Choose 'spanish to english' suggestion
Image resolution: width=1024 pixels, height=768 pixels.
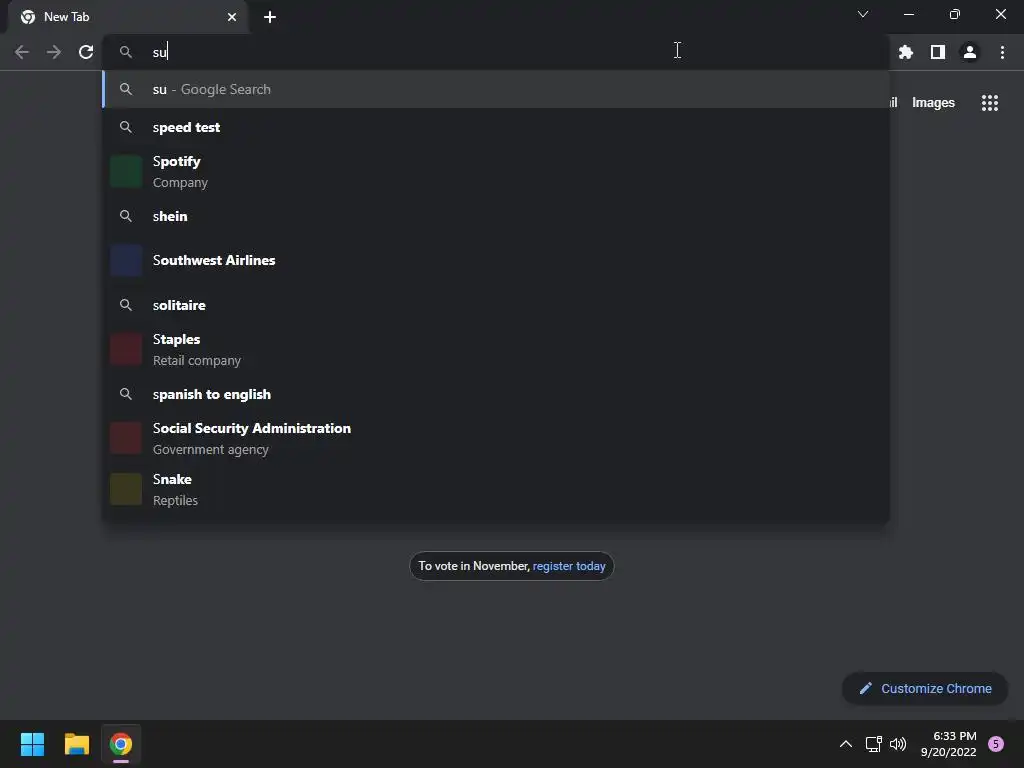click(496, 394)
